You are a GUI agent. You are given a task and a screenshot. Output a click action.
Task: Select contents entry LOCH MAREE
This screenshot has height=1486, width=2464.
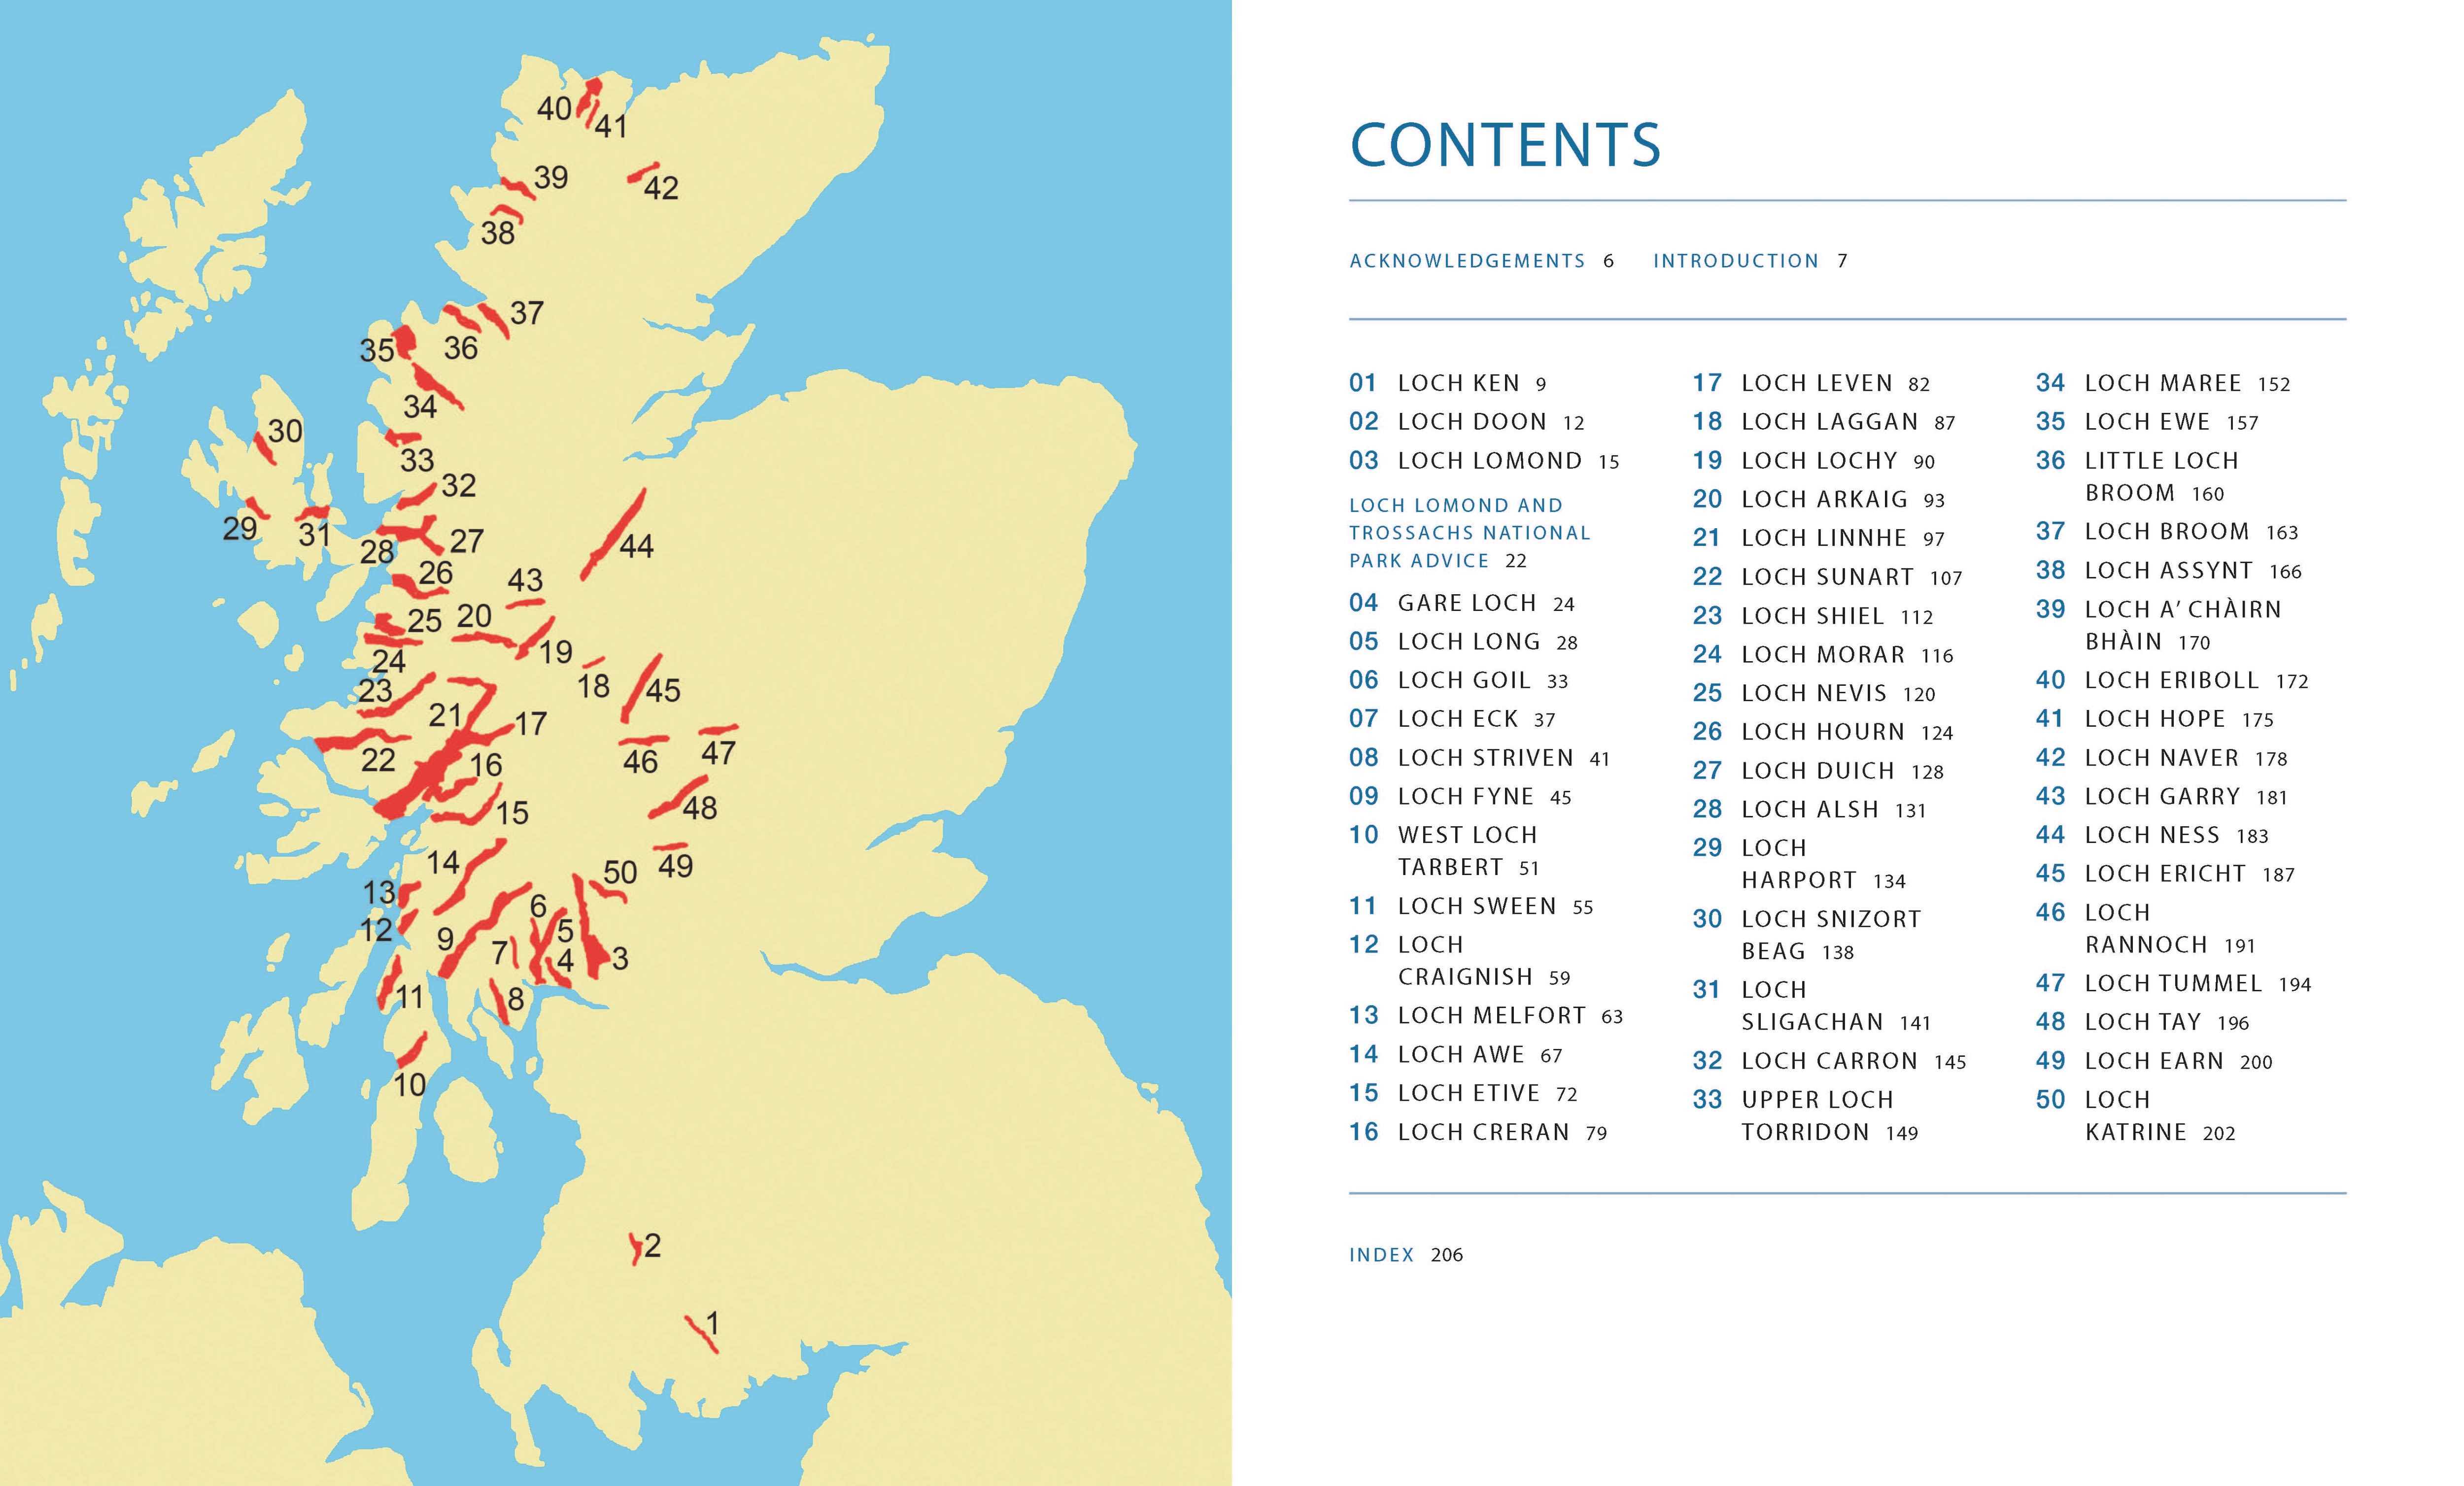pyautogui.click(x=2163, y=383)
